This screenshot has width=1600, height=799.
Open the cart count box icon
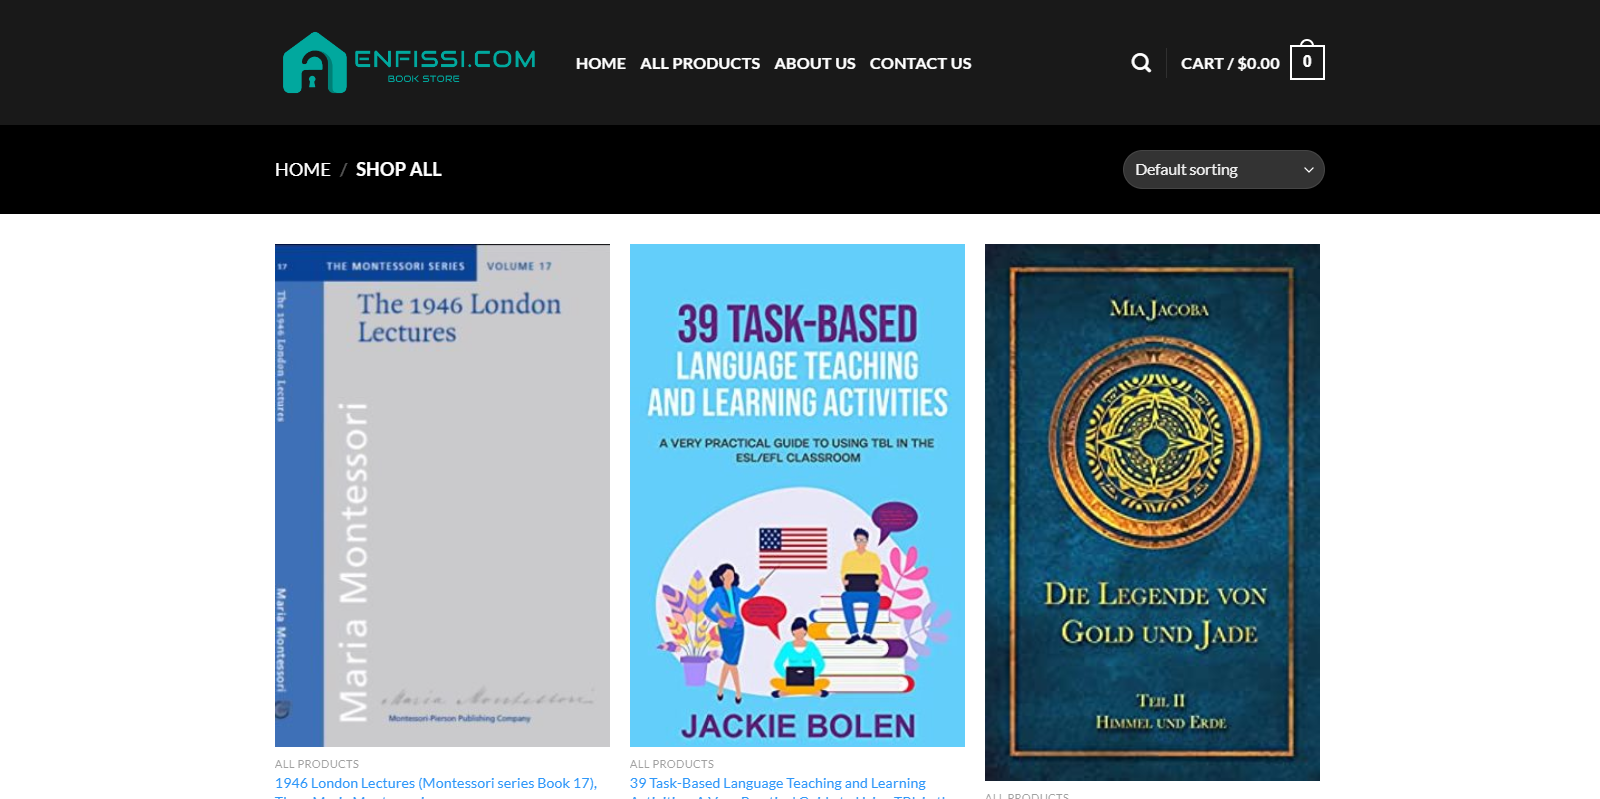tap(1307, 60)
